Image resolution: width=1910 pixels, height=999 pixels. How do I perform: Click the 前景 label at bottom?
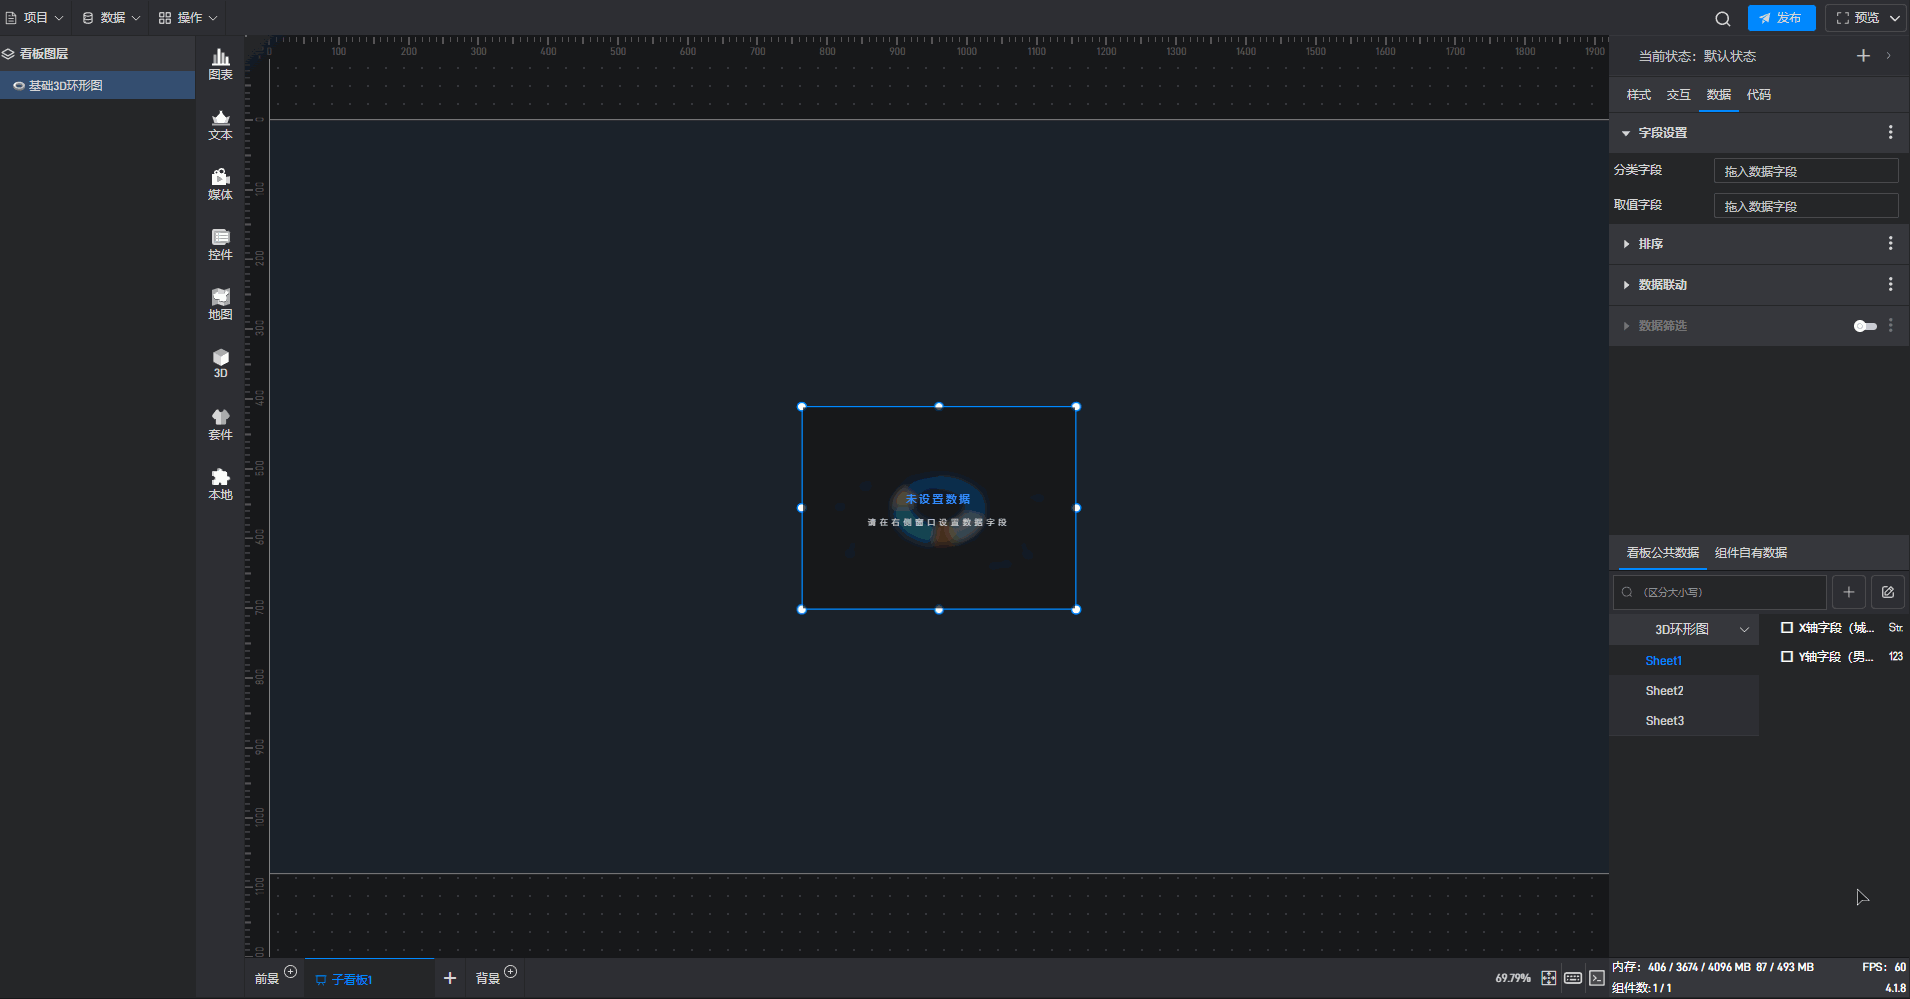click(x=267, y=979)
